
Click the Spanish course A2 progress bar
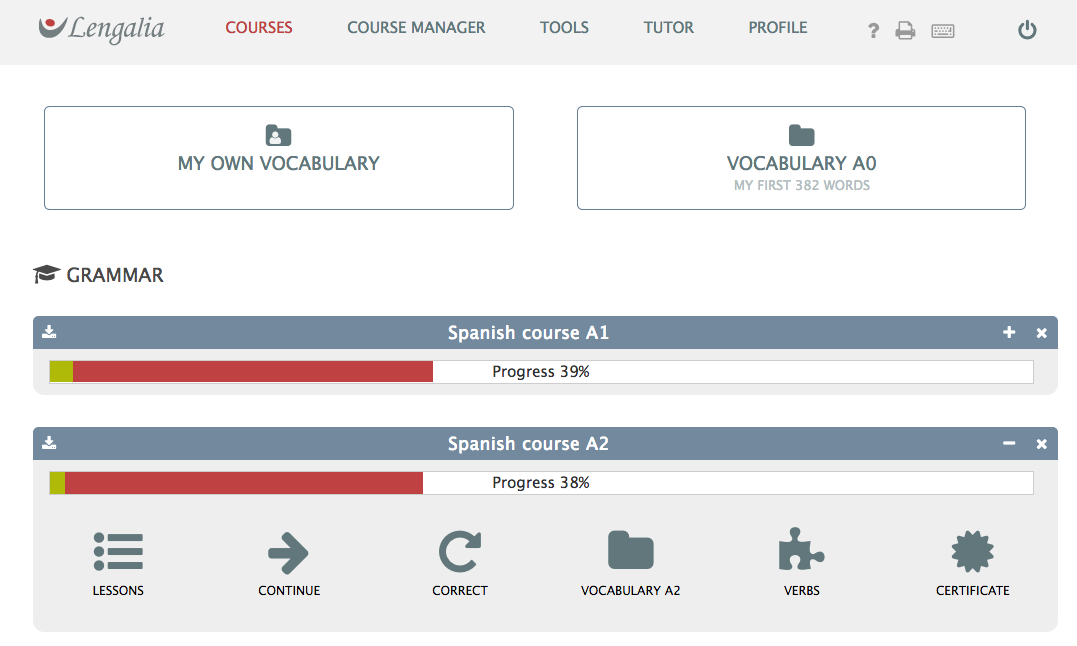(x=541, y=483)
